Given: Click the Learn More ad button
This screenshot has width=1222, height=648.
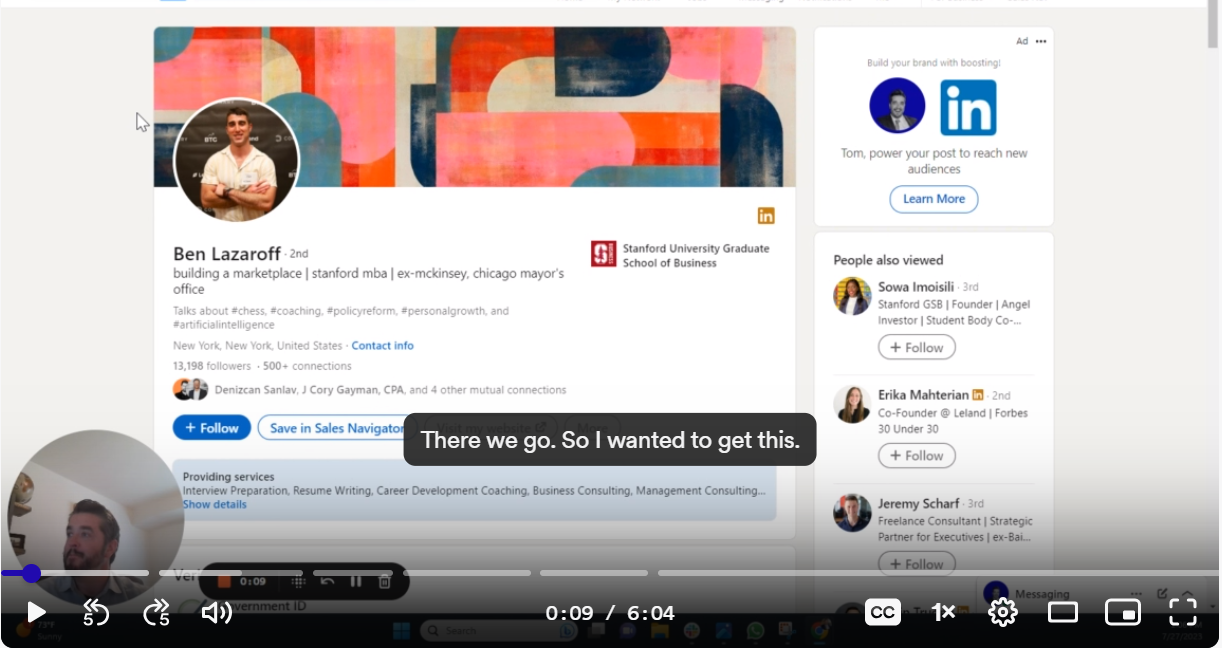Looking at the screenshot, I should (934, 199).
